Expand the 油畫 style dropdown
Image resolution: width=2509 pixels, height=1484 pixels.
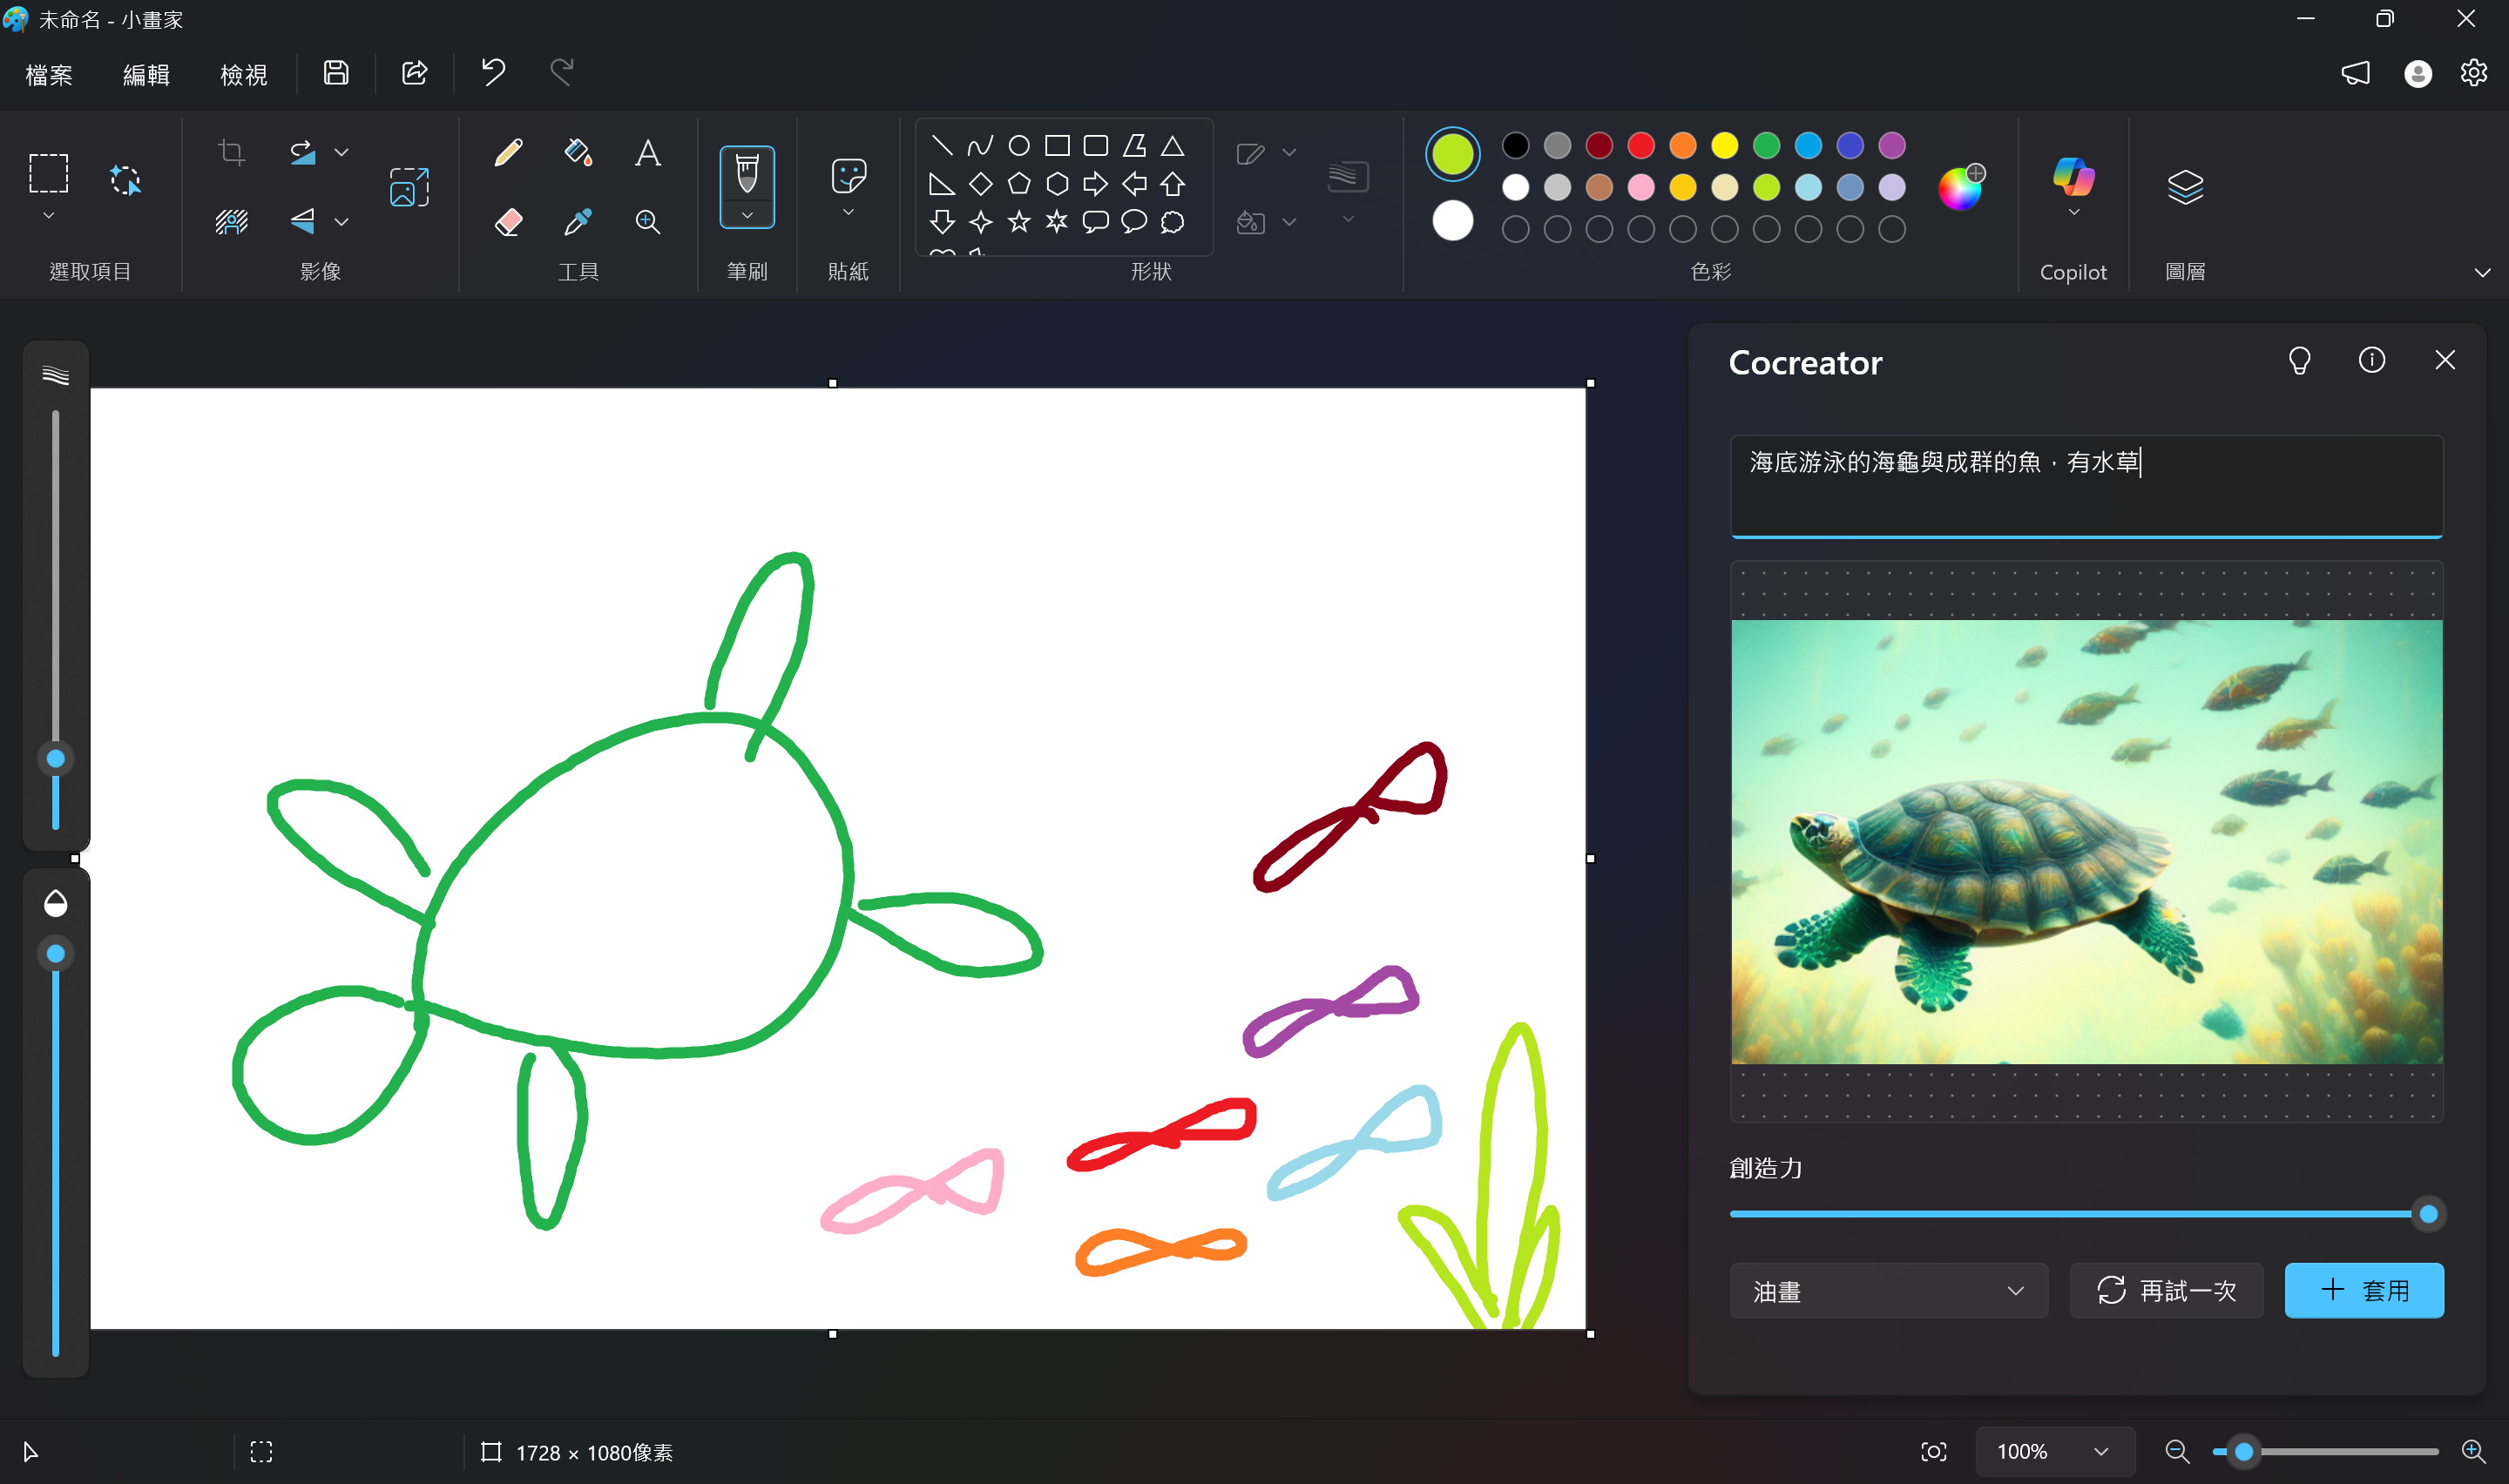[1887, 1290]
